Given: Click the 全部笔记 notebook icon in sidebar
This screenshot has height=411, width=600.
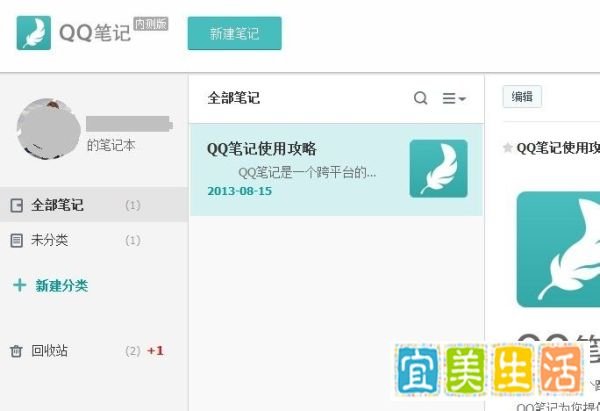Looking at the screenshot, I should coord(16,206).
